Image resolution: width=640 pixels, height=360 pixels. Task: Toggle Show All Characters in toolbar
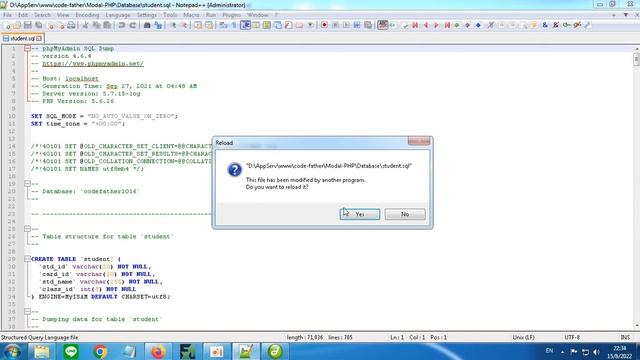[234, 25]
